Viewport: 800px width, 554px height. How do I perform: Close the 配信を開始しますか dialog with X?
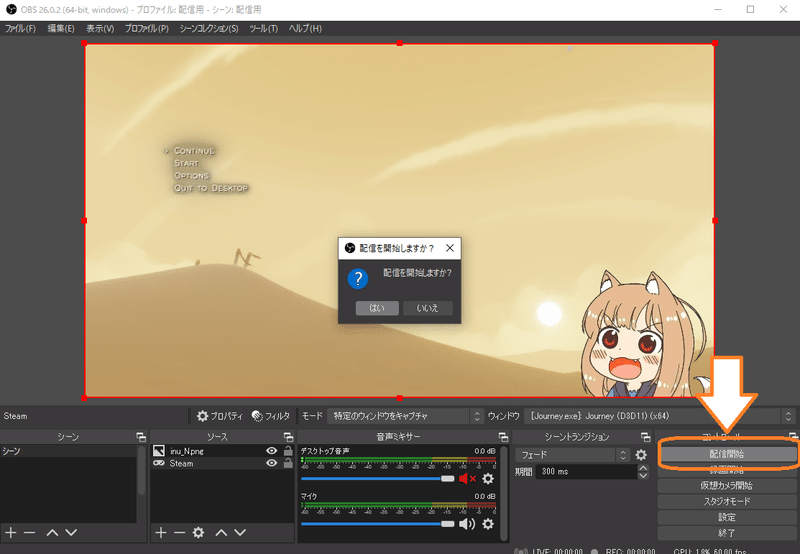pos(449,248)
